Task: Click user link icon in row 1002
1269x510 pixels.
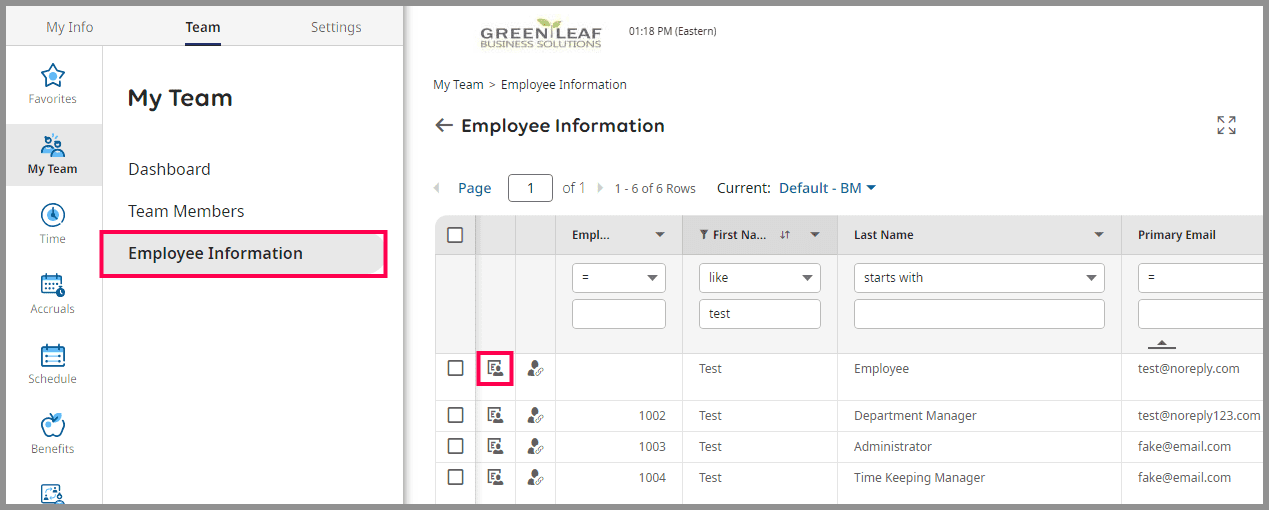Action: click(535, 415)
